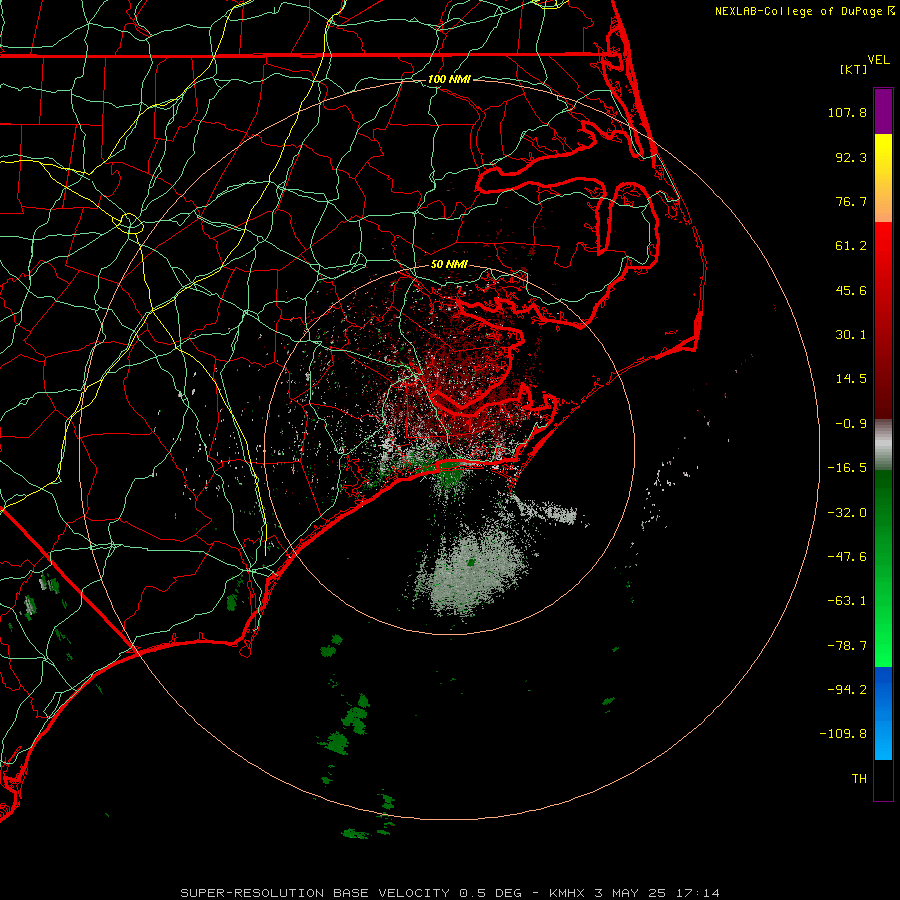The image size is (900, 900).
Task: Select the -78.7 velocity legend value
Action: coord(847,646)
